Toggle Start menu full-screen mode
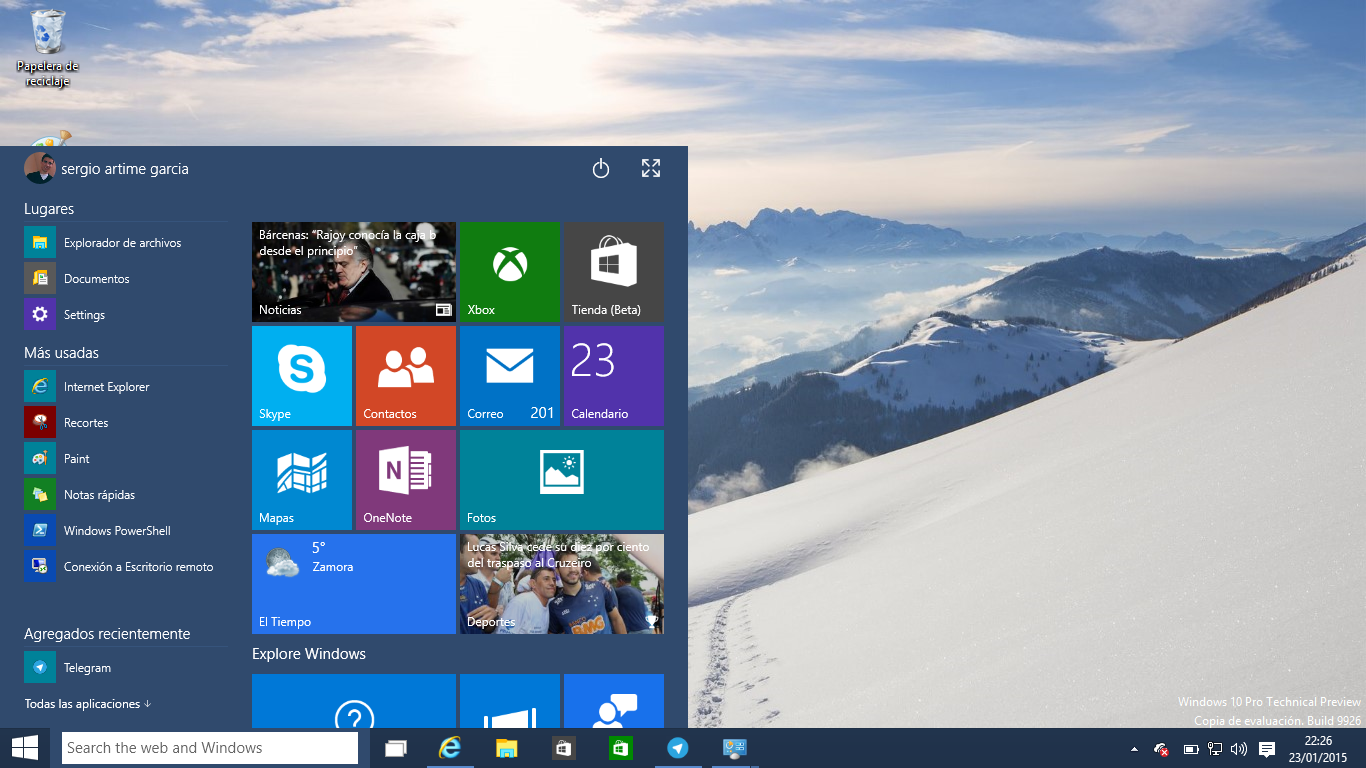 tap(650, 168)
